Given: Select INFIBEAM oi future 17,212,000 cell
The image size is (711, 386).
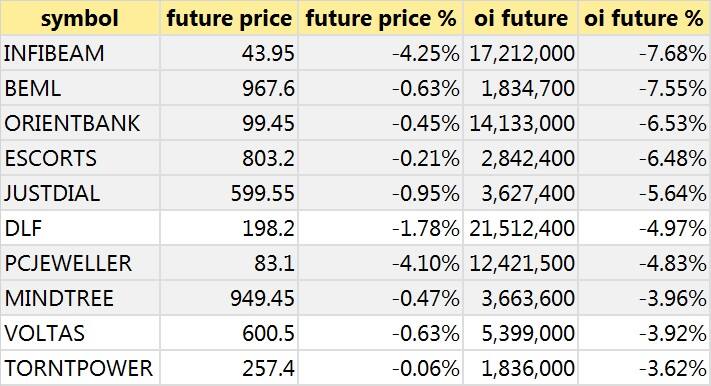Looking at the screenshot, I should point(521,53).
